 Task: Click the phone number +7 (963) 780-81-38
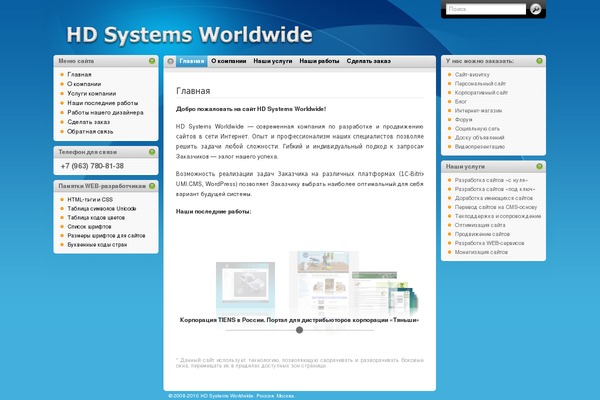92,166
